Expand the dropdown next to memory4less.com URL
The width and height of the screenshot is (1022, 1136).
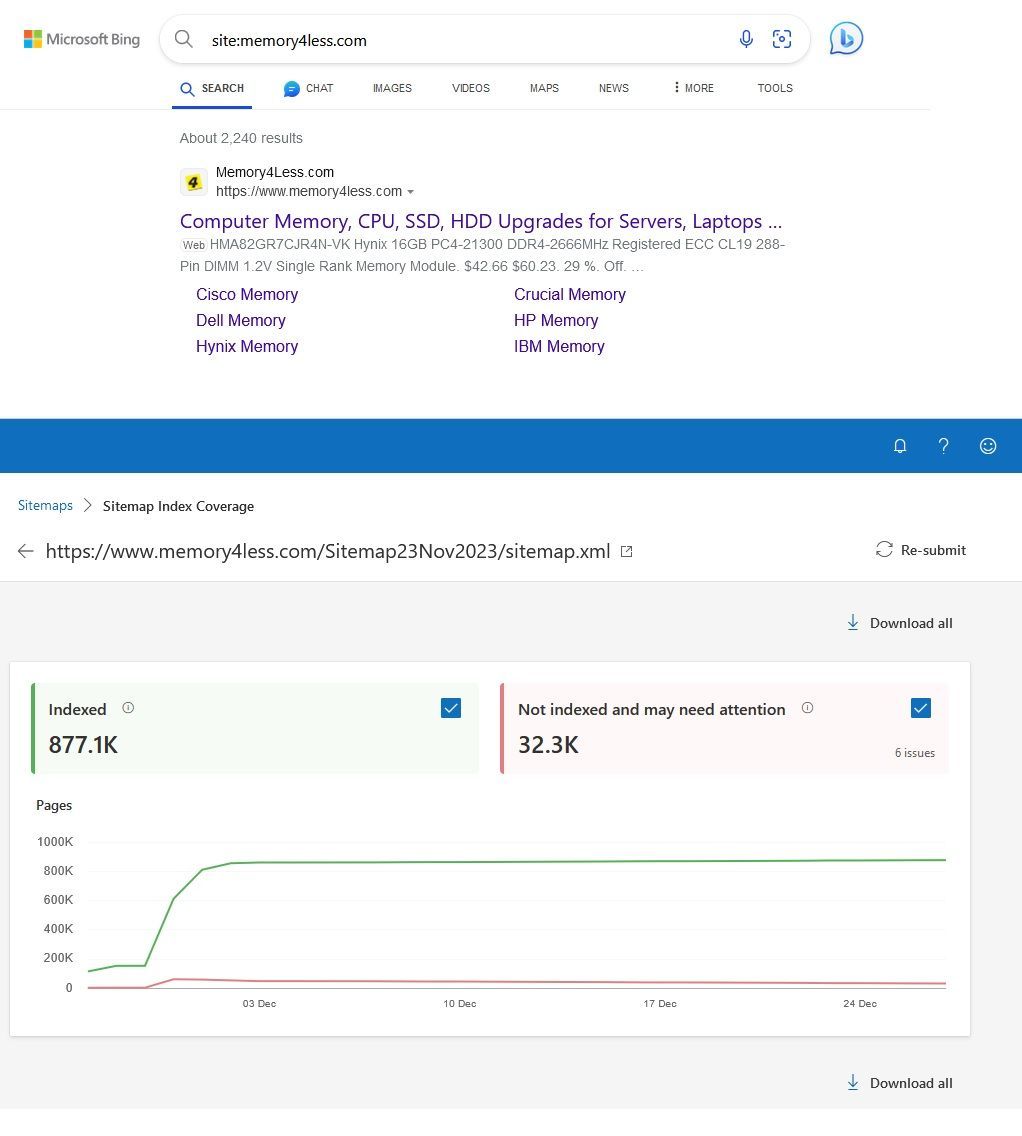click(411, 191)
